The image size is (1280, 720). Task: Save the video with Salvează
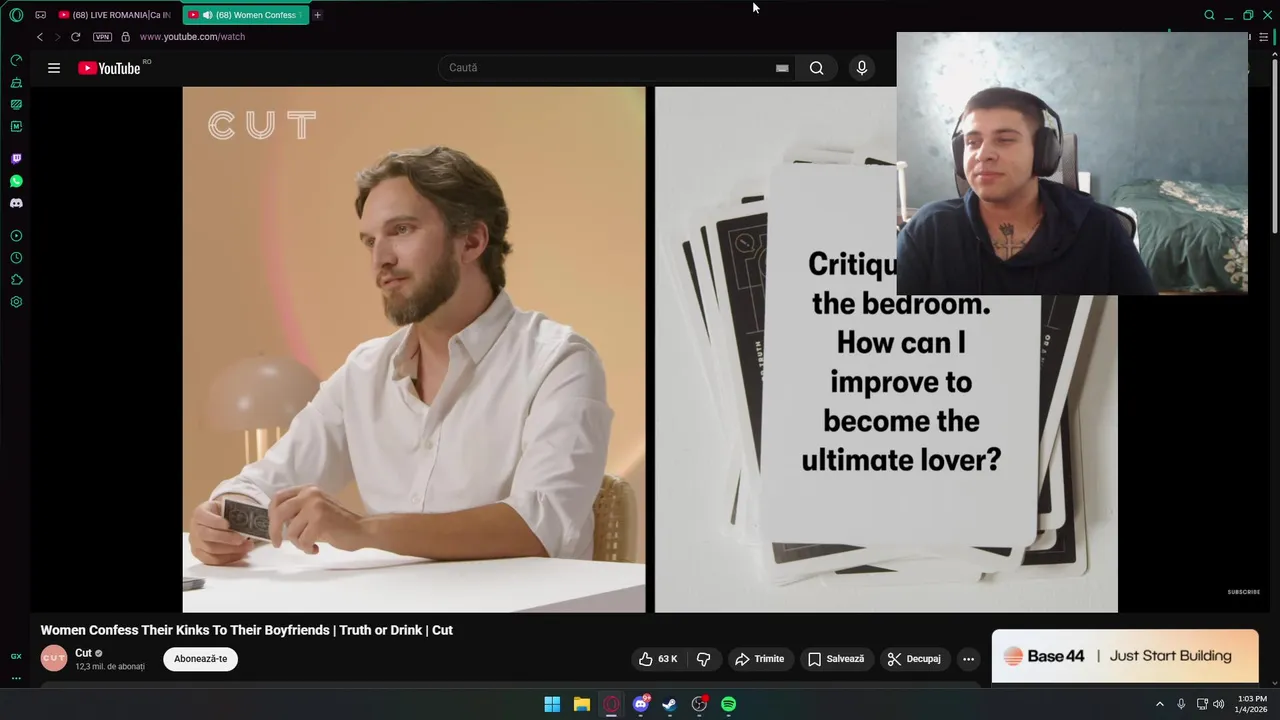pyautogui.click(x=836, y=659)
